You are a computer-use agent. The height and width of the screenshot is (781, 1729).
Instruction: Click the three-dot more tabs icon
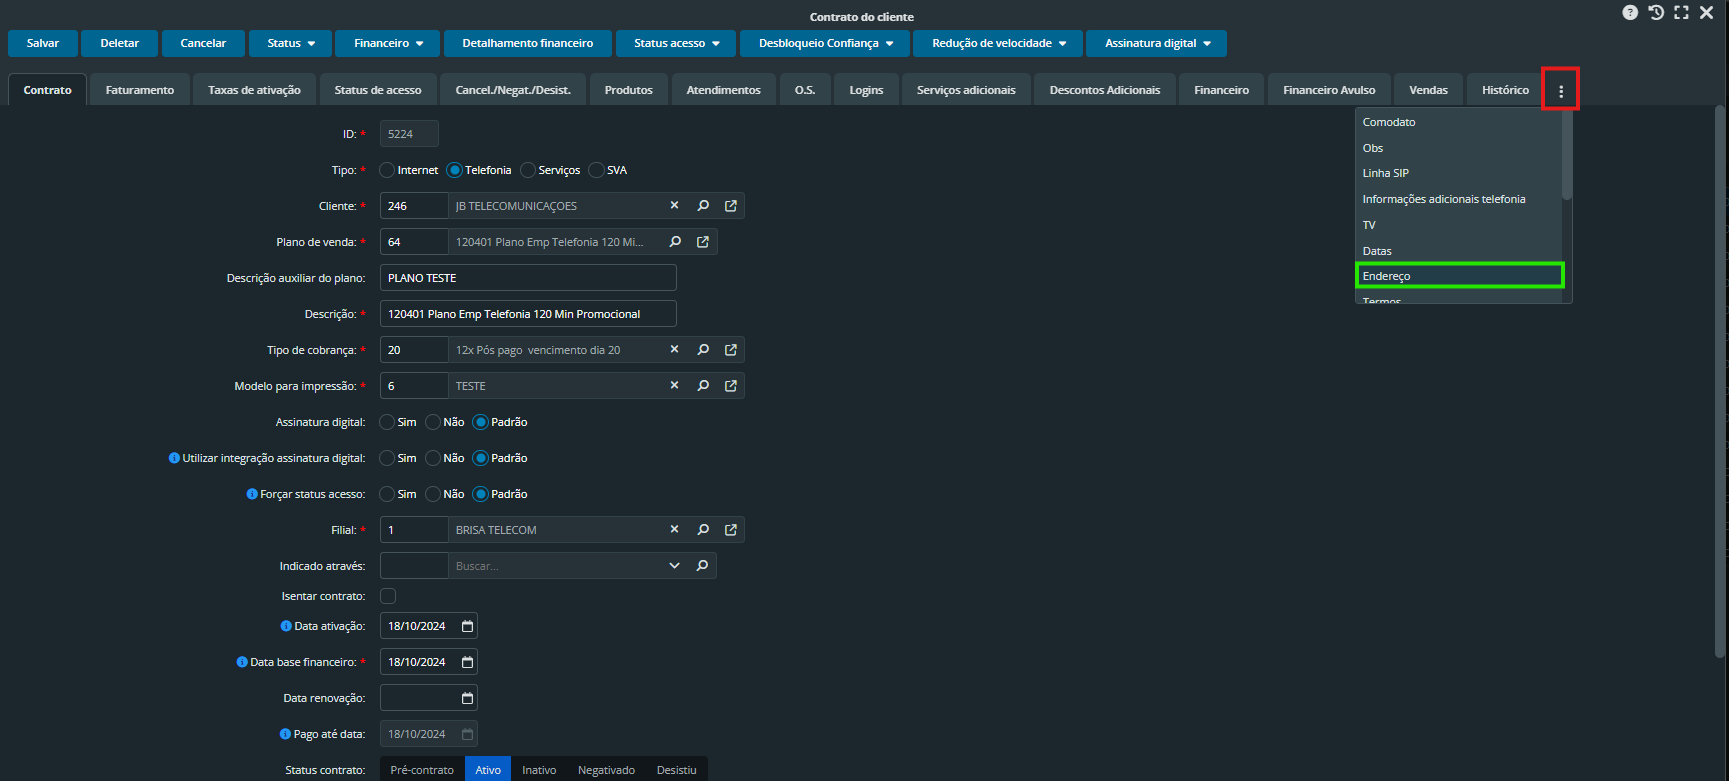(1560, 90)
